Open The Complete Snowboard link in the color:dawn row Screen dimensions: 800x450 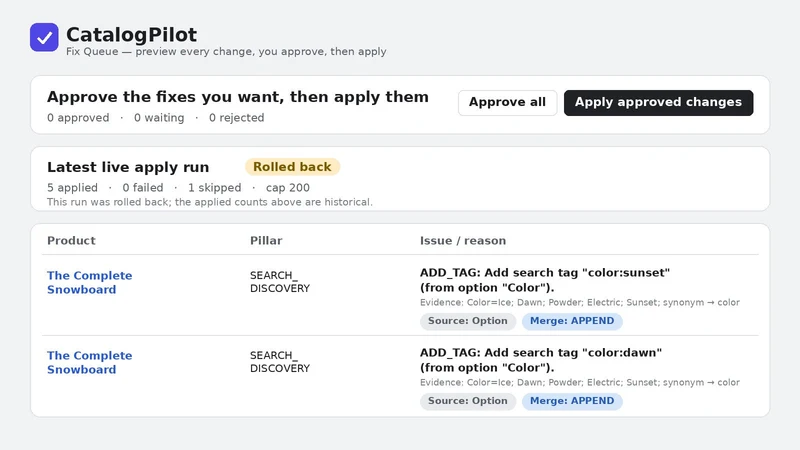[x=89, y=362]
